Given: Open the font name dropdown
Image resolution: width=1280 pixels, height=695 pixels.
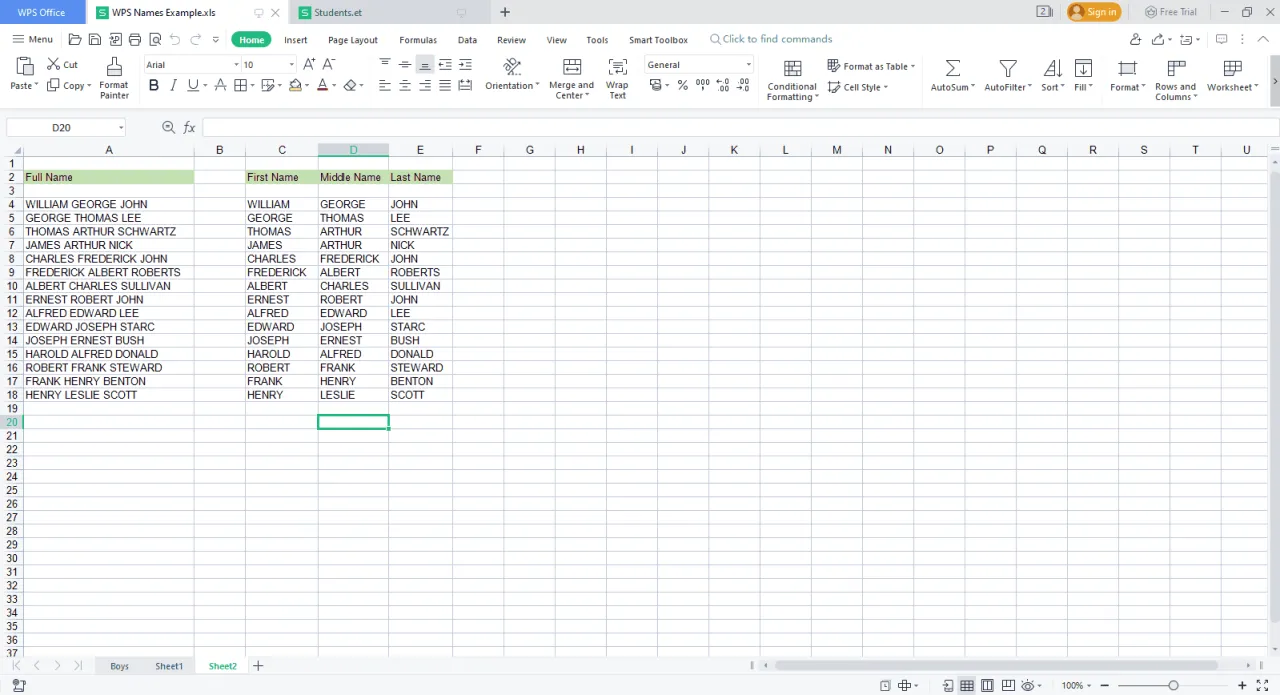Looking at the screenshot, I should click(x=236, y=64).
